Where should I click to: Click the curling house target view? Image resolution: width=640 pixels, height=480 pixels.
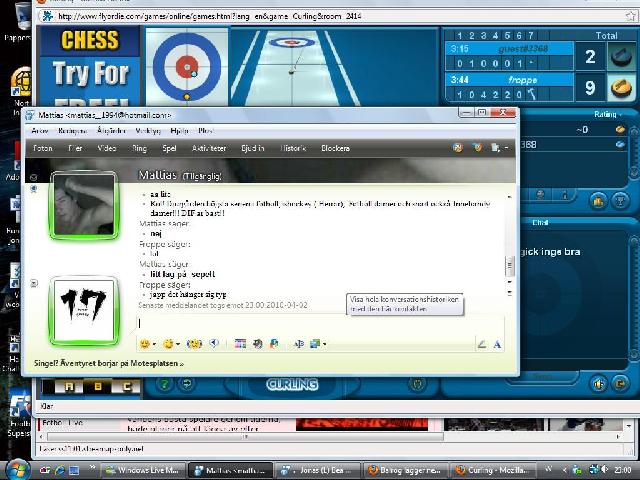coord(187,67)
